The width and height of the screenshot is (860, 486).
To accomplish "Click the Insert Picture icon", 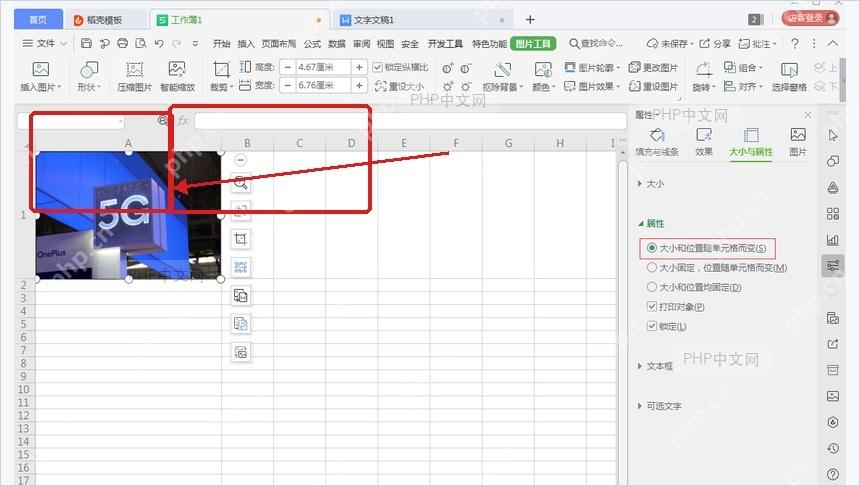I will point(41,70).
